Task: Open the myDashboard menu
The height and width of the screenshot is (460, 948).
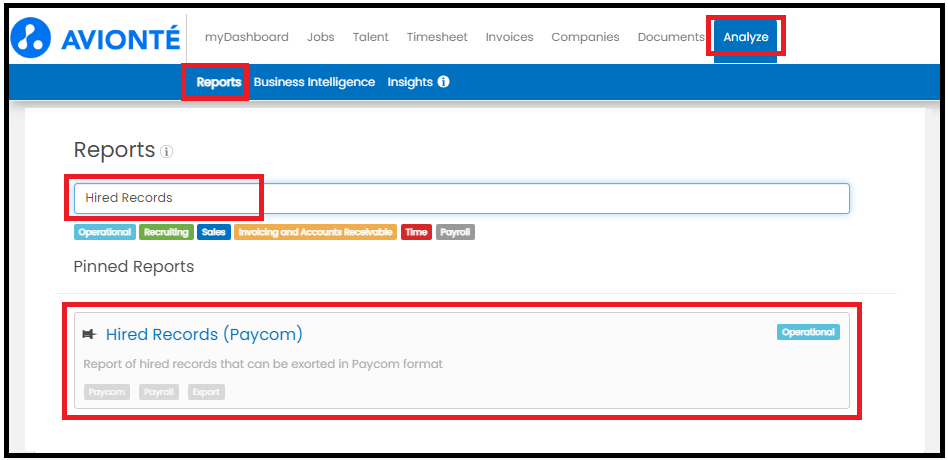Action: [x=247, y=37]
